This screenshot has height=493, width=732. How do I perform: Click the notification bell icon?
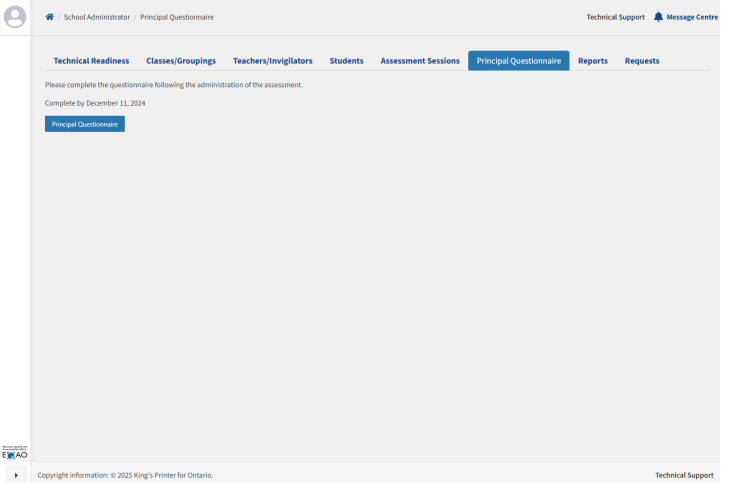(x=658, y=17)
